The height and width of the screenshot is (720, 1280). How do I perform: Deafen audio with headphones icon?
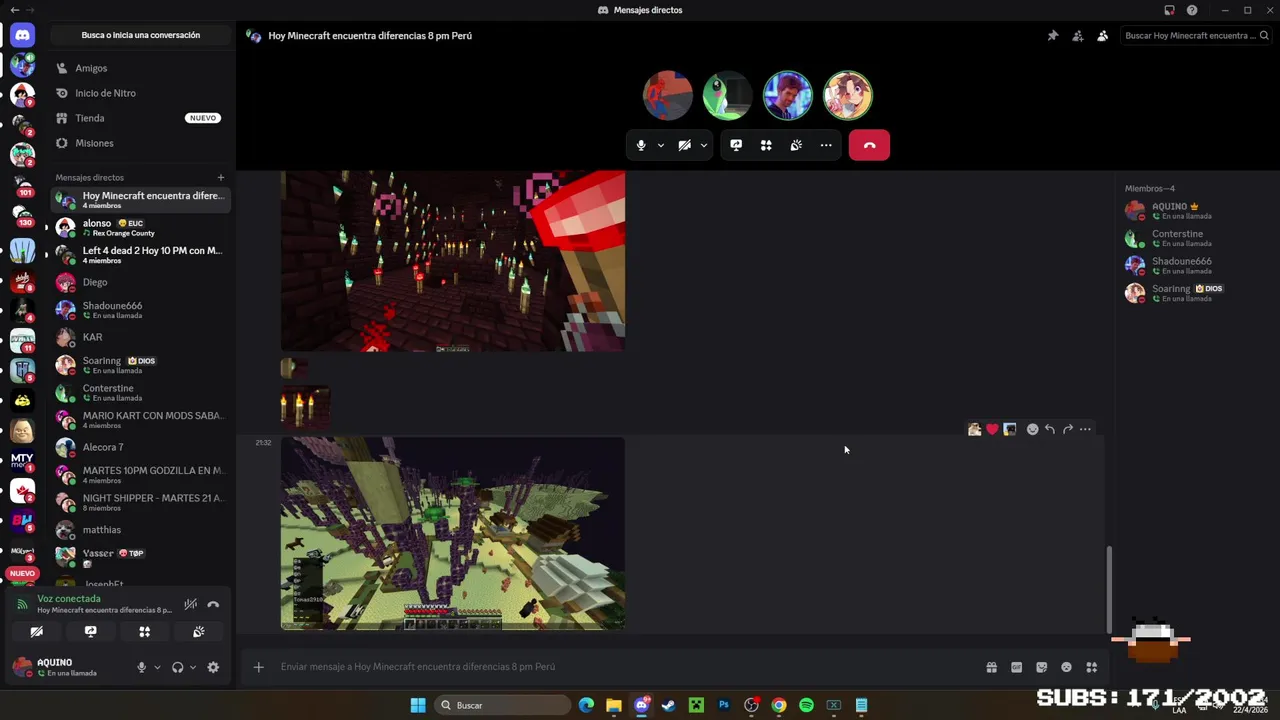coord(177,667)
